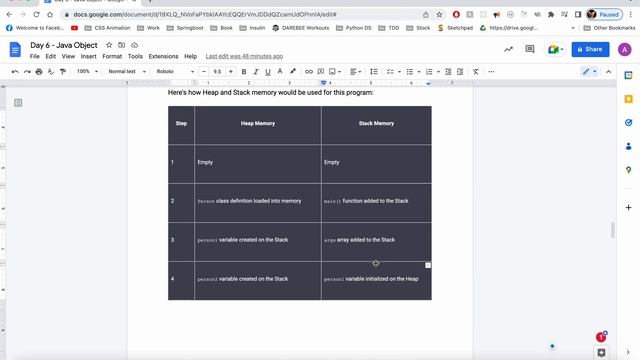Open the Normal text style dropdown
The image size is (640, 360).
[127, 71]
